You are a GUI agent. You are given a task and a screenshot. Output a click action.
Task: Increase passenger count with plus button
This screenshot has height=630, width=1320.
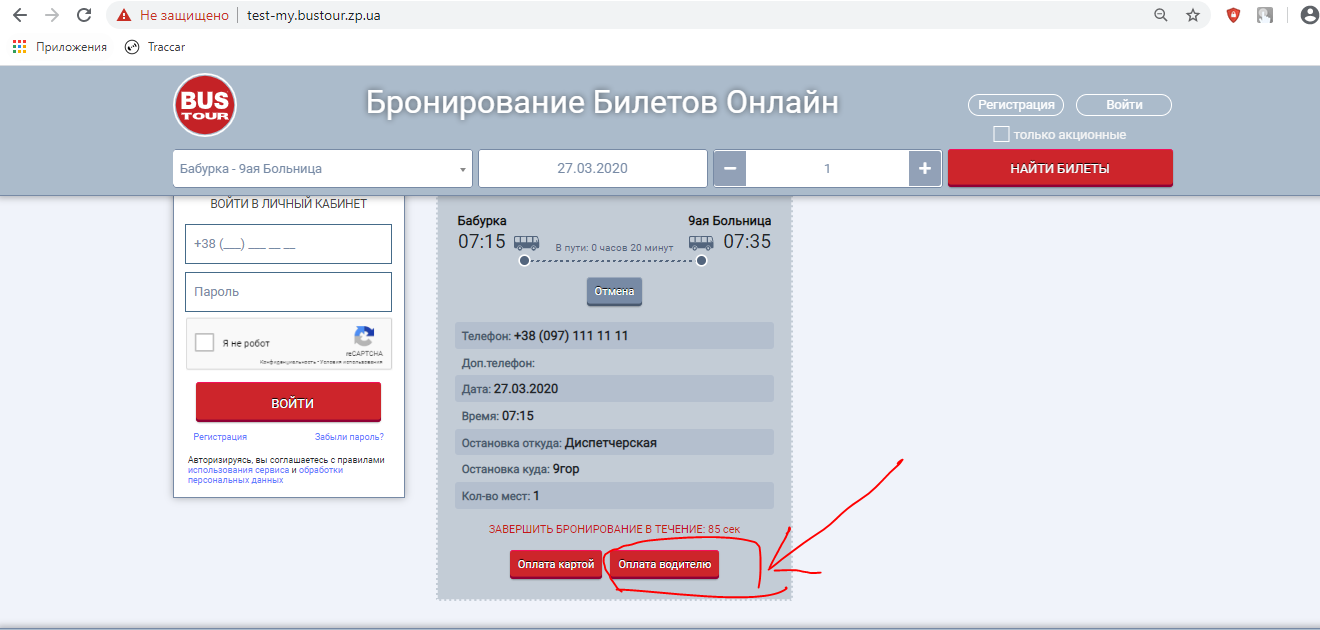point(925,169)
